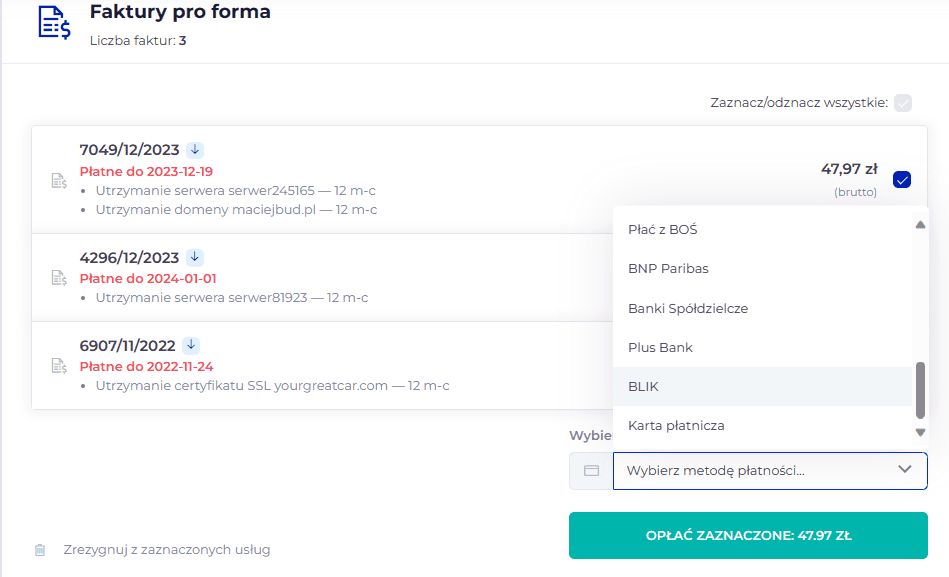This screenshot has width=949, height=577.
Task: Click the document icon beside invoice 7049/12/2023
Action: 59,180
